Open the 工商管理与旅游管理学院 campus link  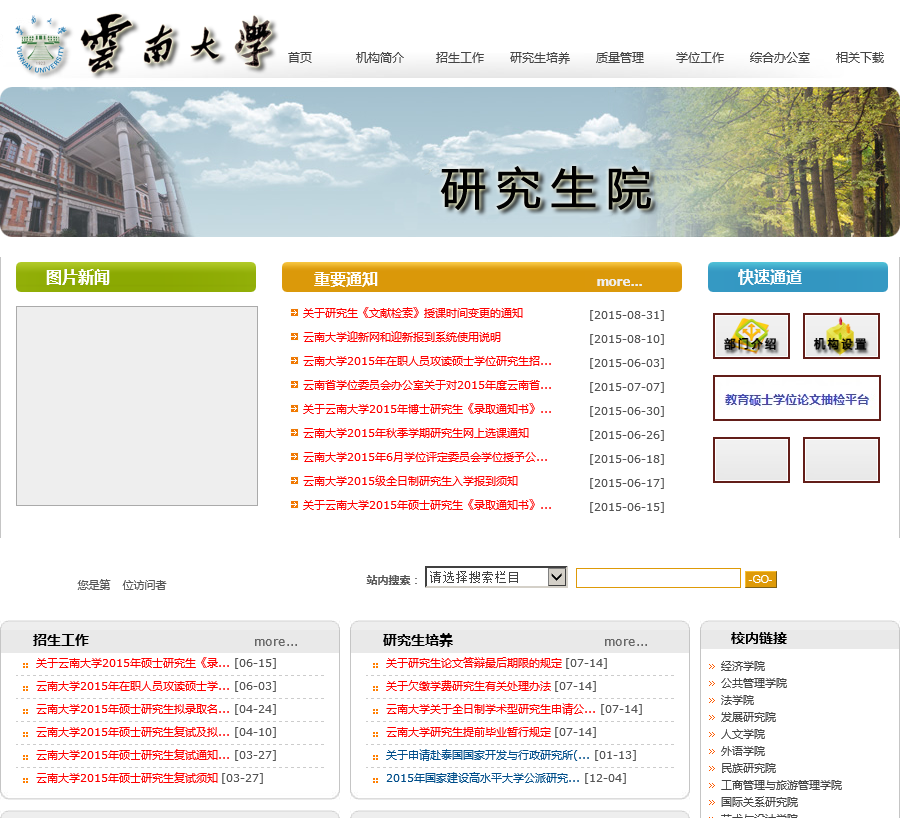[781, 785]
